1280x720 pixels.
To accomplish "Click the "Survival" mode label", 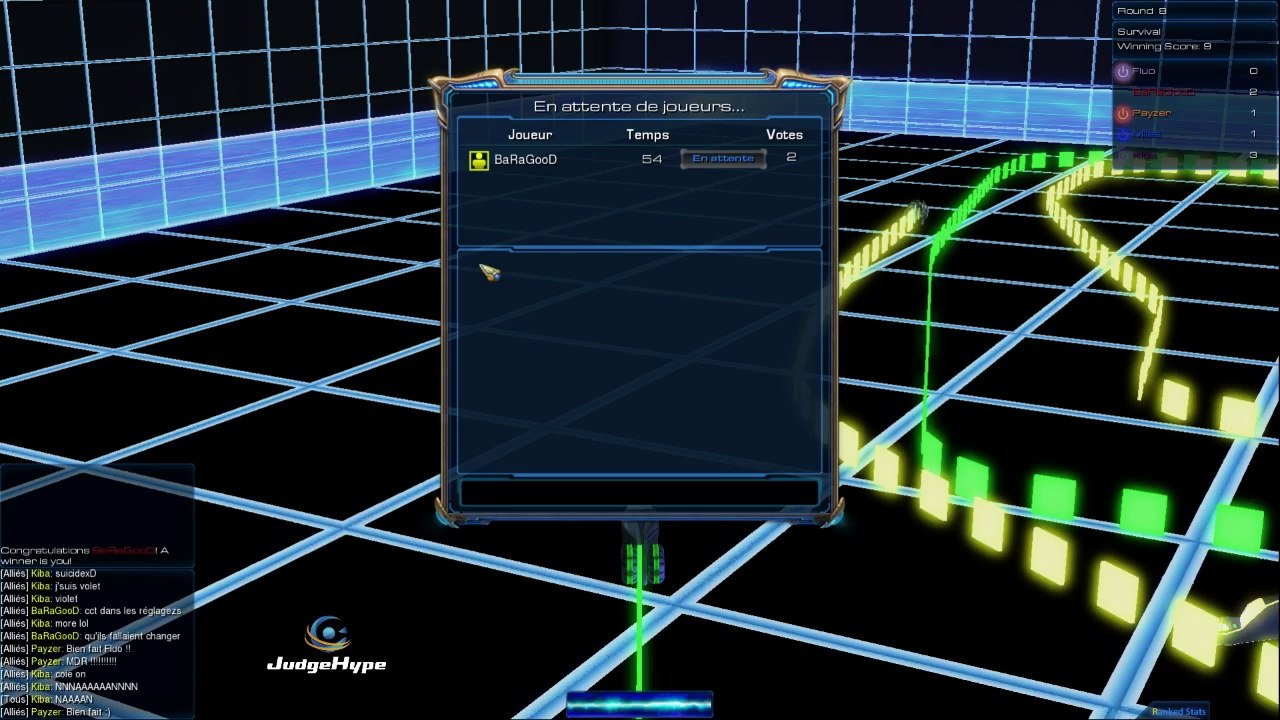I will coord(1139,32).
